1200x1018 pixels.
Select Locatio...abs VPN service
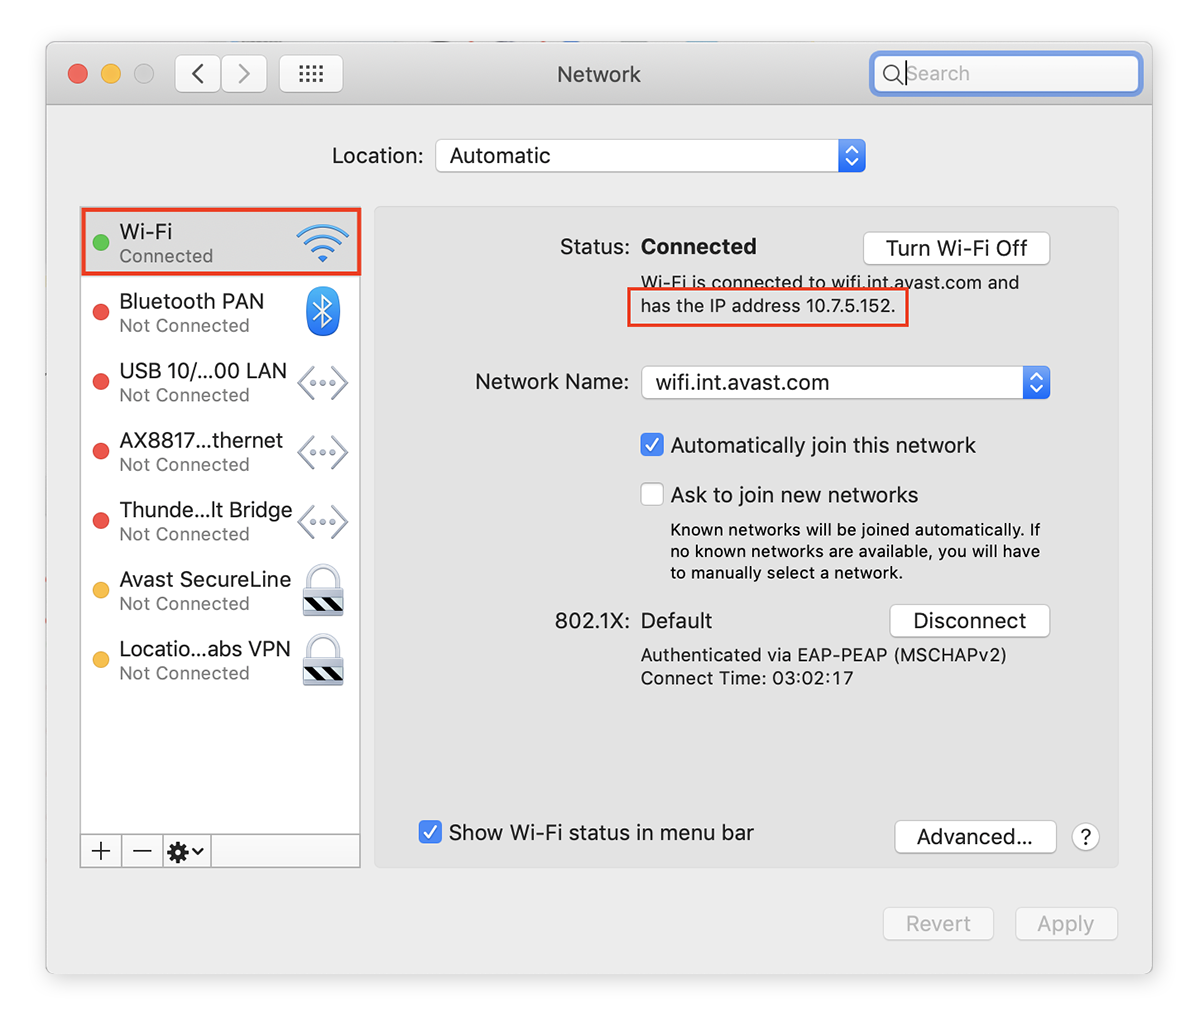click(x=220, y=660)
